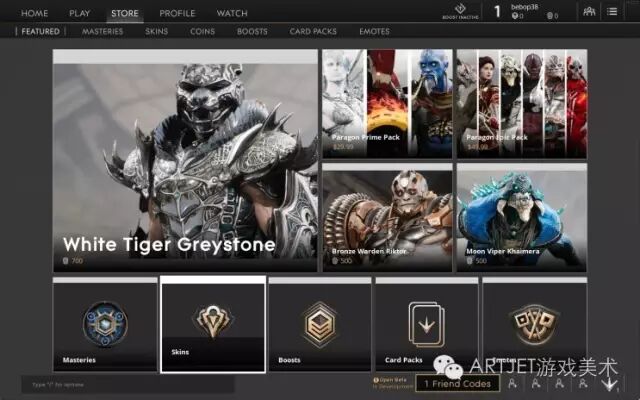Open the highlighted Skins category tile
Screen dimensions: 640x400
[213, 324]
